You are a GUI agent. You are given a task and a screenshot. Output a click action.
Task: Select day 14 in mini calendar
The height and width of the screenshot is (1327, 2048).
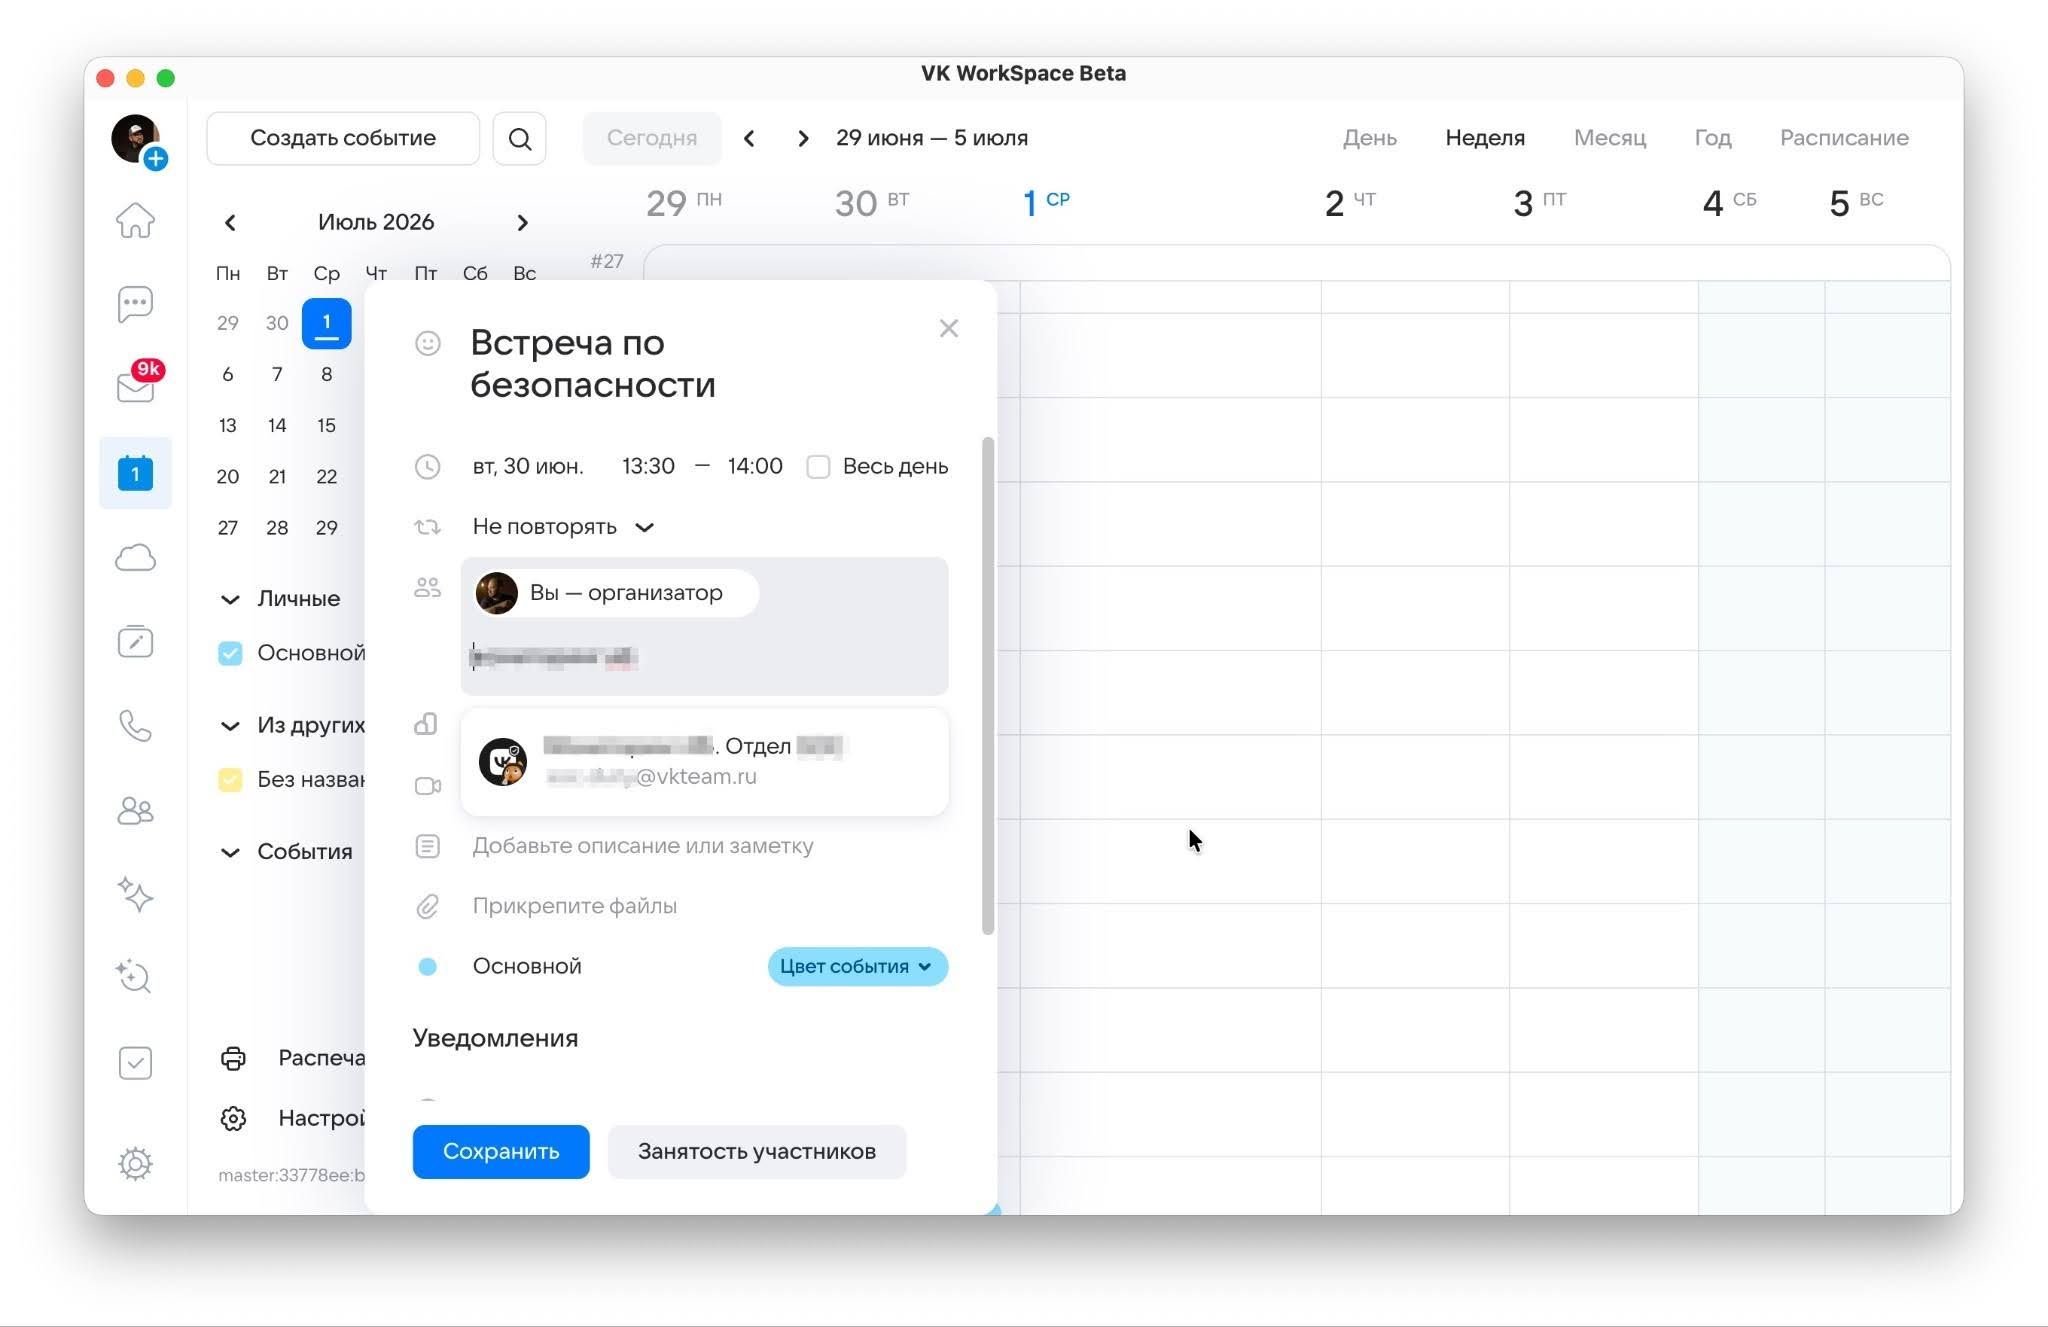click(277, 426)
